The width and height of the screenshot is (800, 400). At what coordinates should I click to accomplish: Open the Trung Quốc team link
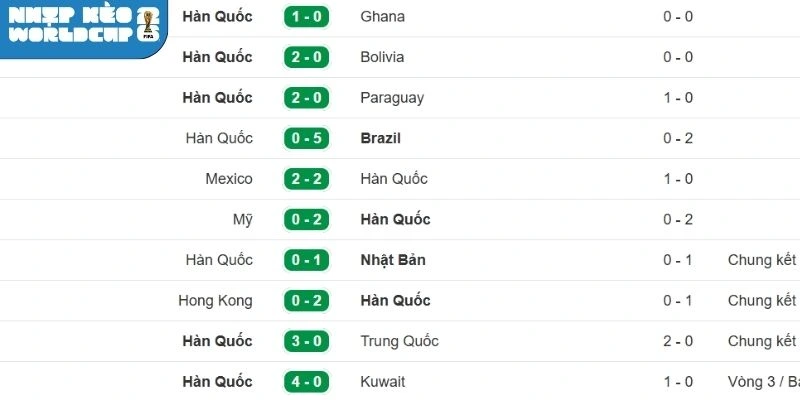pyautogui.click(x=399, y=341)
